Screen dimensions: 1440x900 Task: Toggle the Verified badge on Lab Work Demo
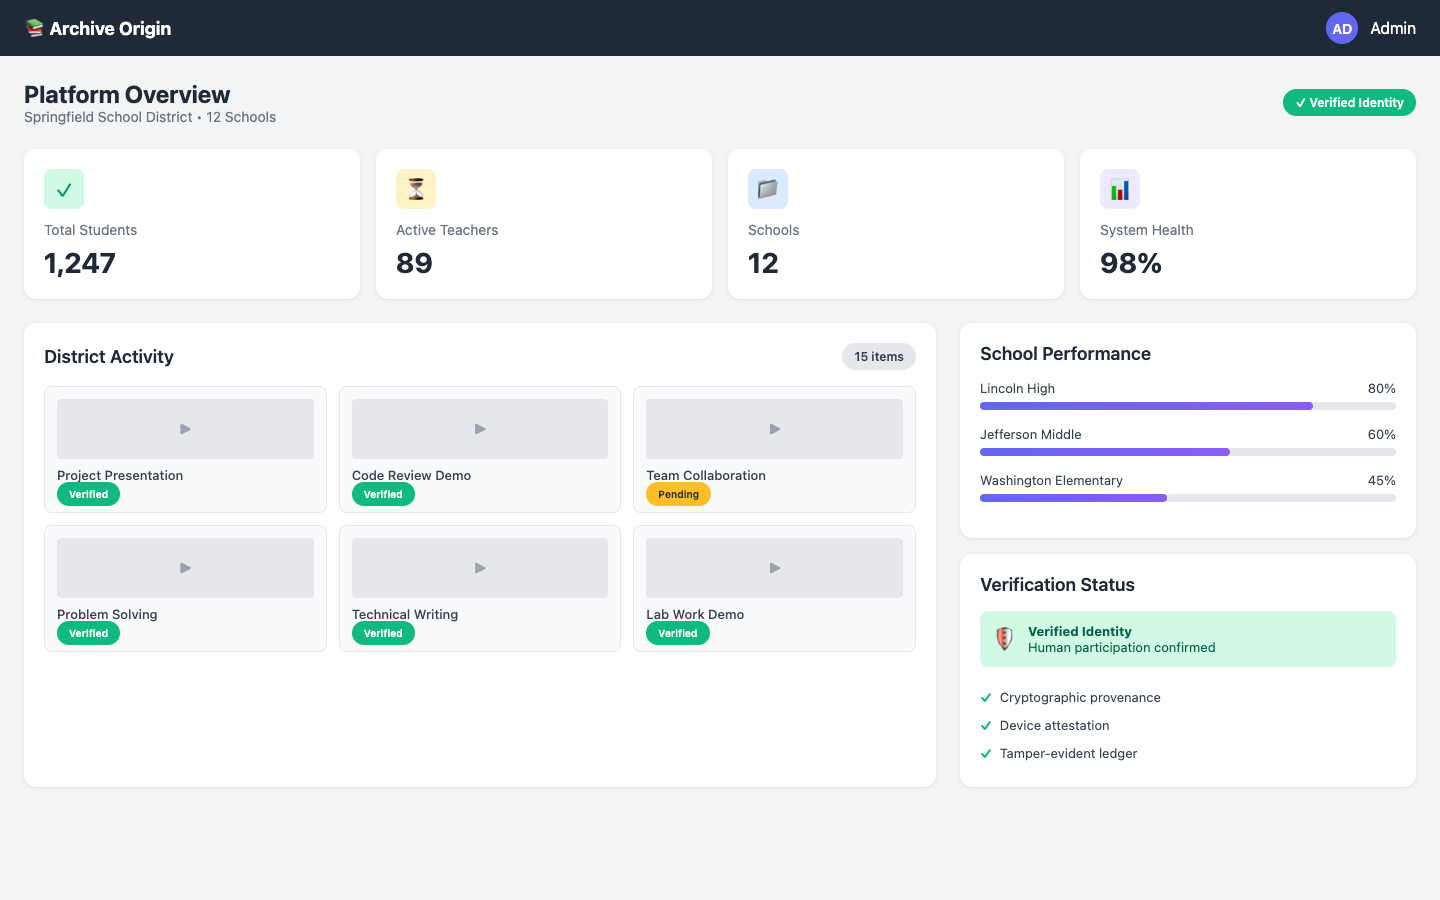(x=677, y=633)
